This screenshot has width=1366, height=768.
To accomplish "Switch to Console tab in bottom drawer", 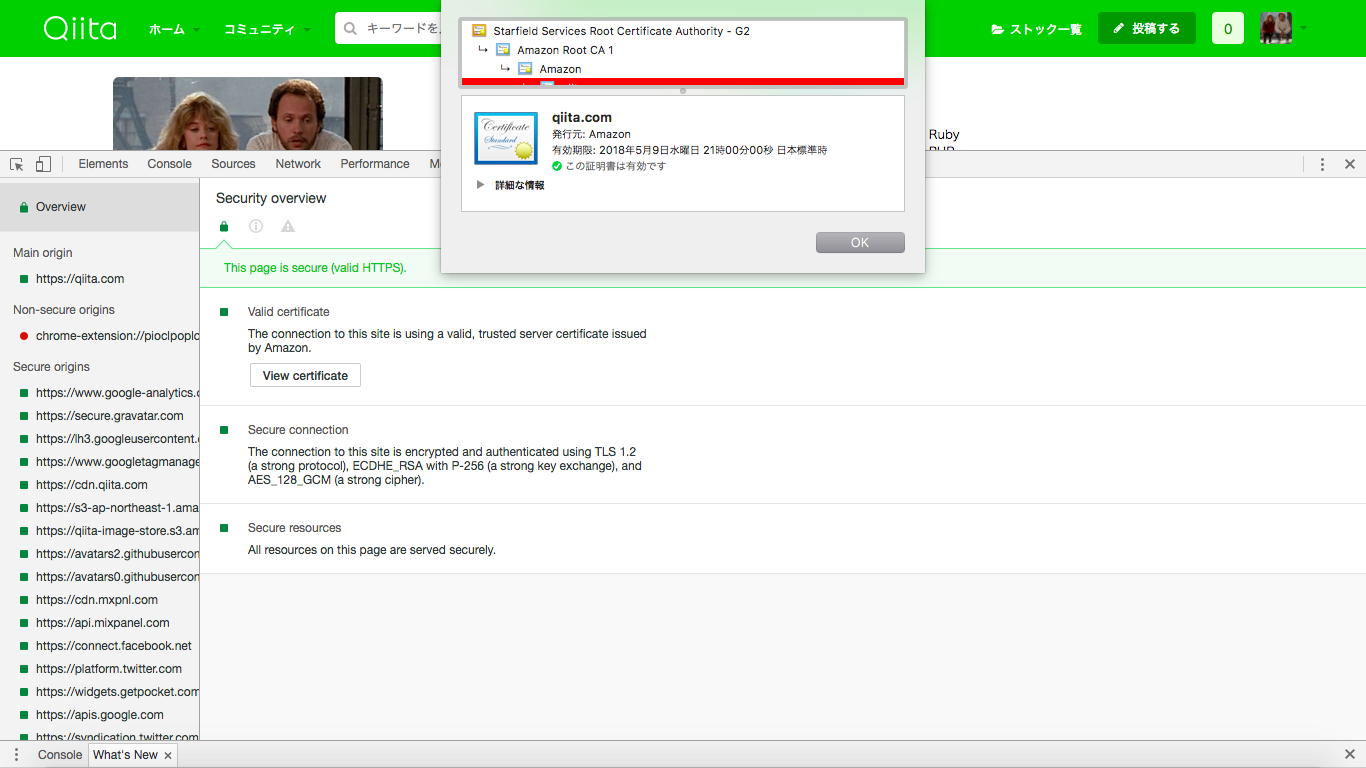I will 60,755.
